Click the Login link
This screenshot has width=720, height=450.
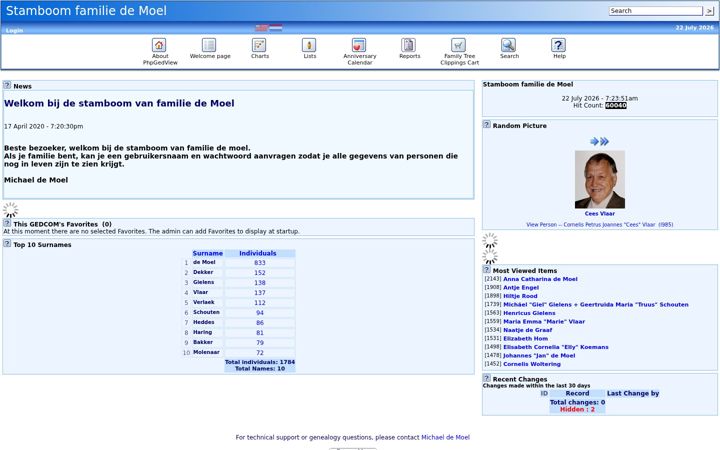click(14, 30)
